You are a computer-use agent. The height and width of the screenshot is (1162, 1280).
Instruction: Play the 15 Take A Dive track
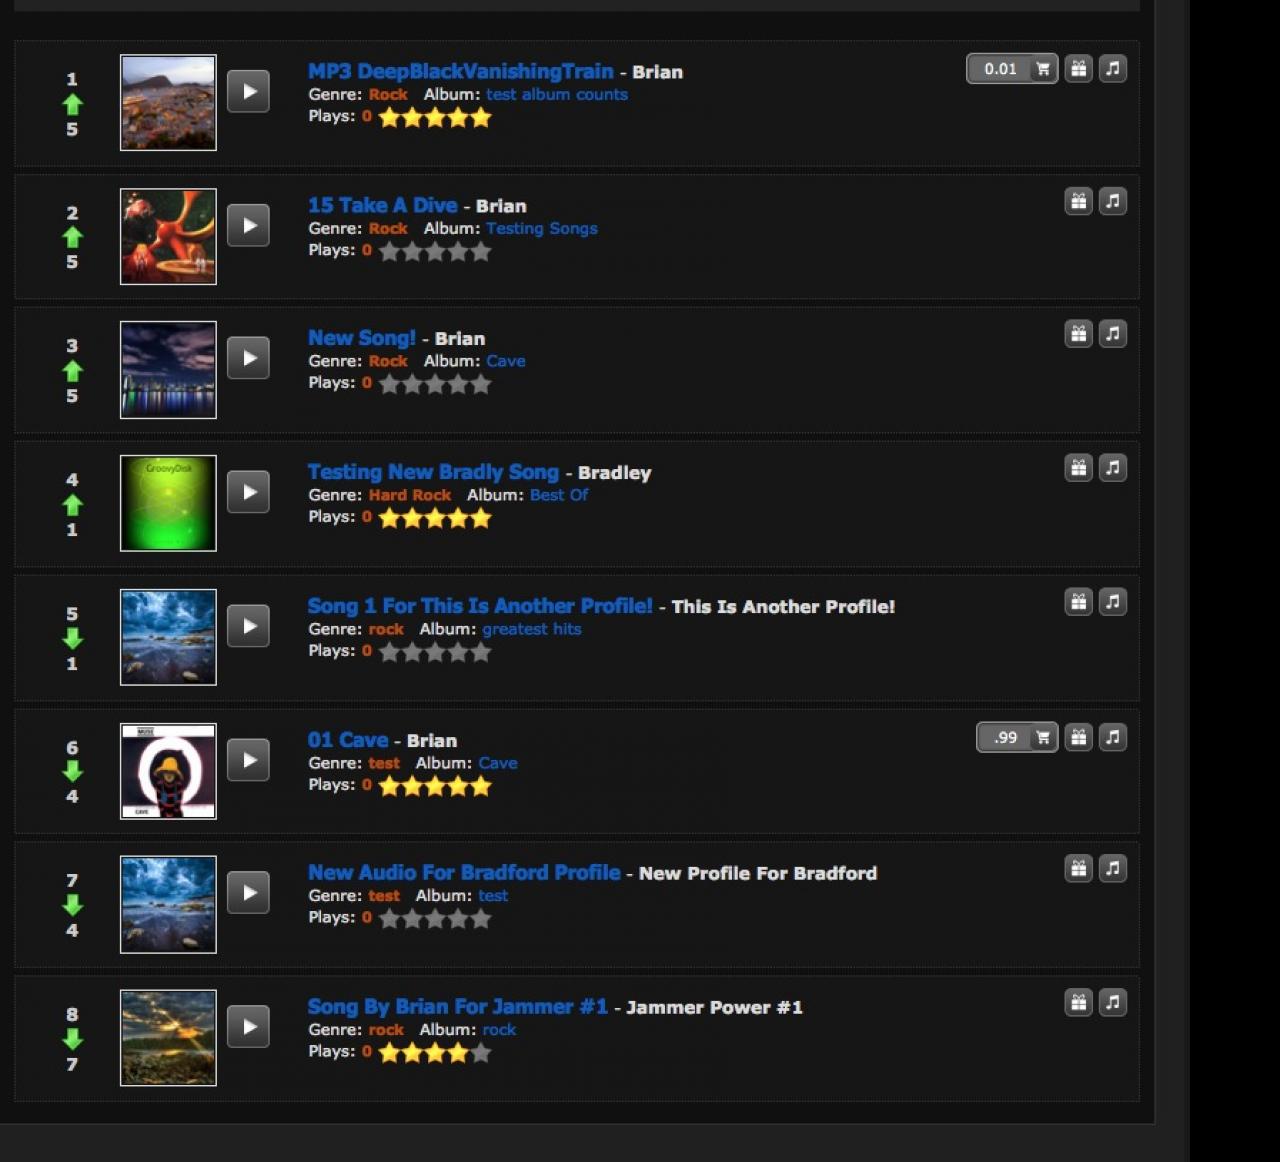[x=248, y=225]
